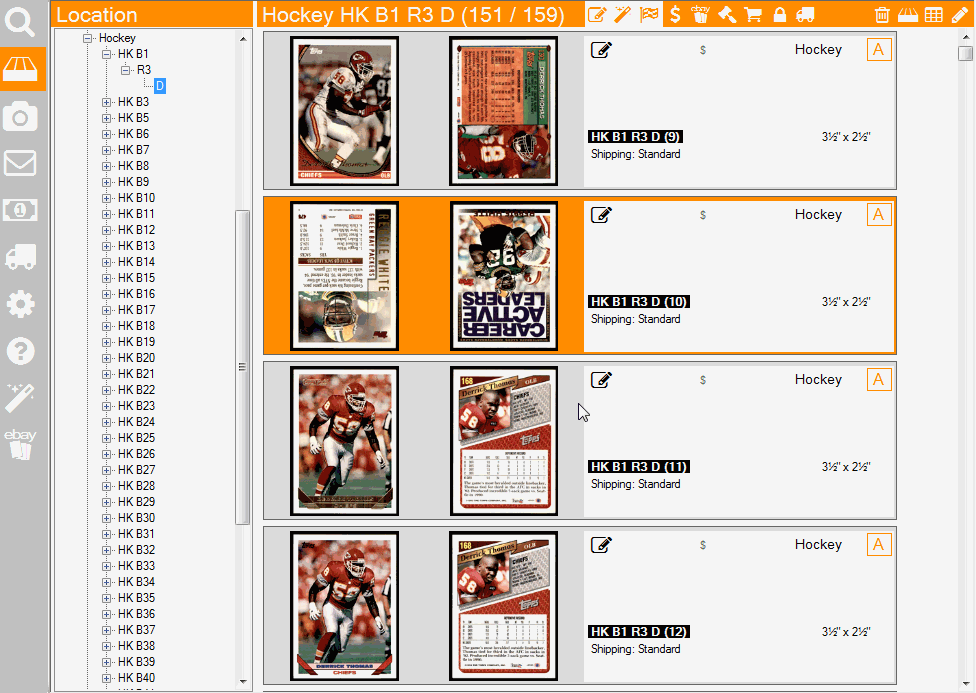
Task: Click the card list scroll up arrow
Action: click(x=965, y=37)
